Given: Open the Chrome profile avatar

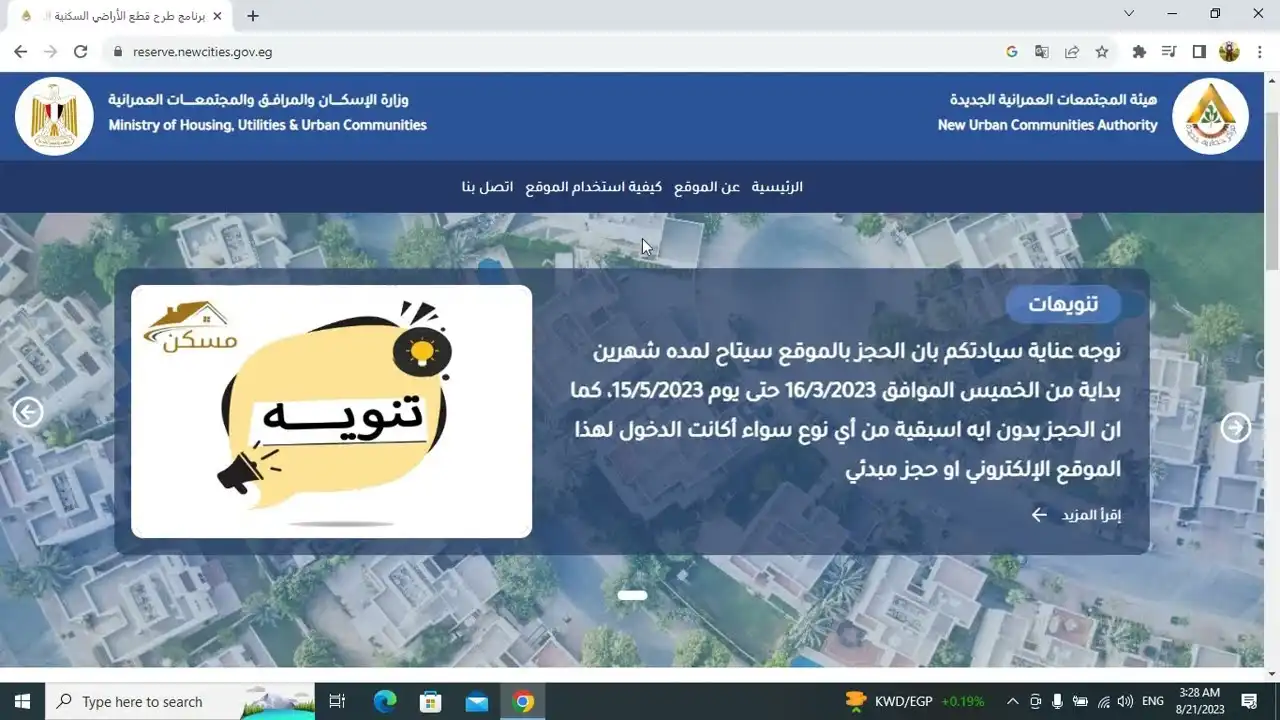Looking at the screenshot, I should coord(1229,52).
